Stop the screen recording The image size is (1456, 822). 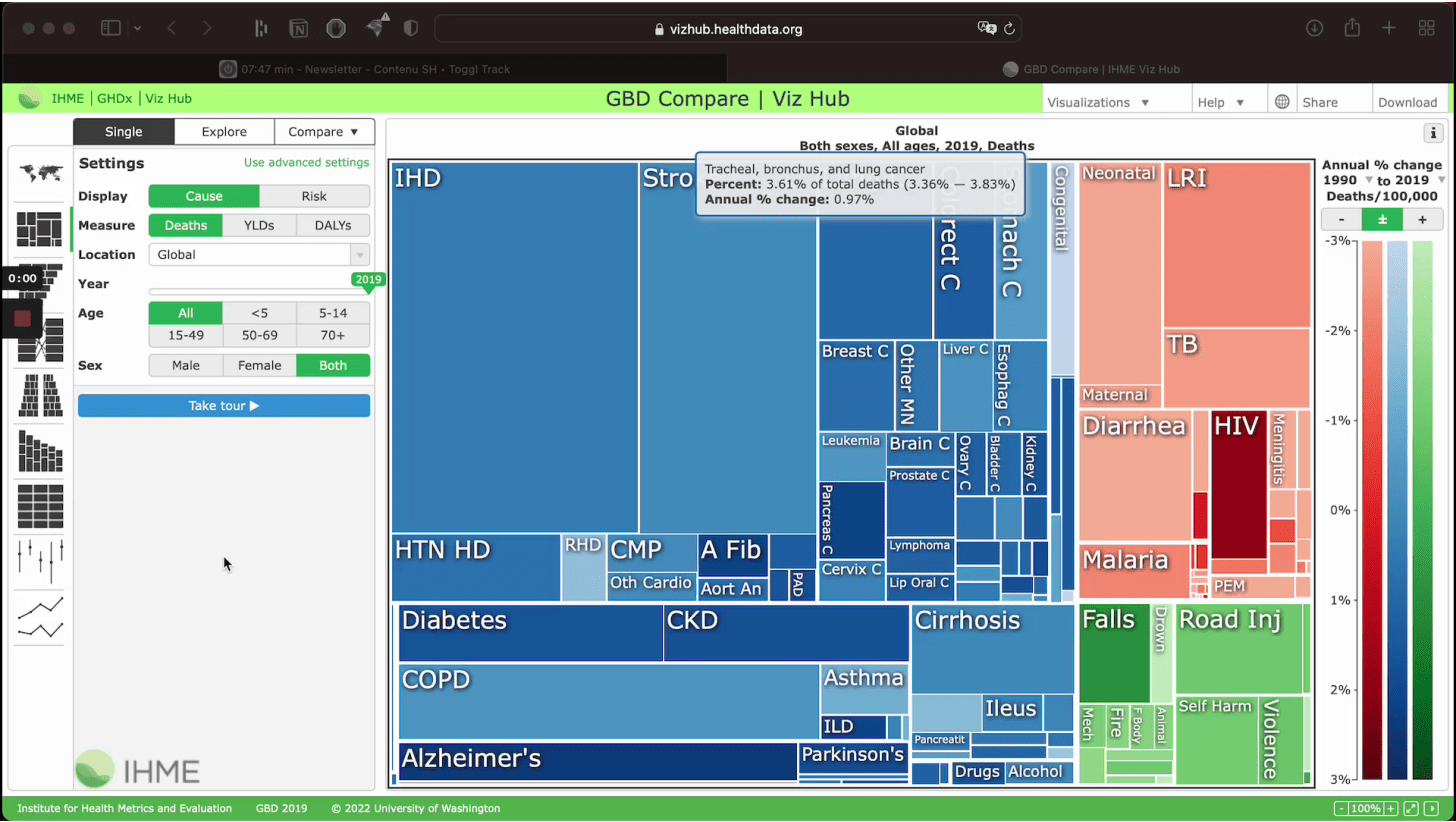coord(22,319)
